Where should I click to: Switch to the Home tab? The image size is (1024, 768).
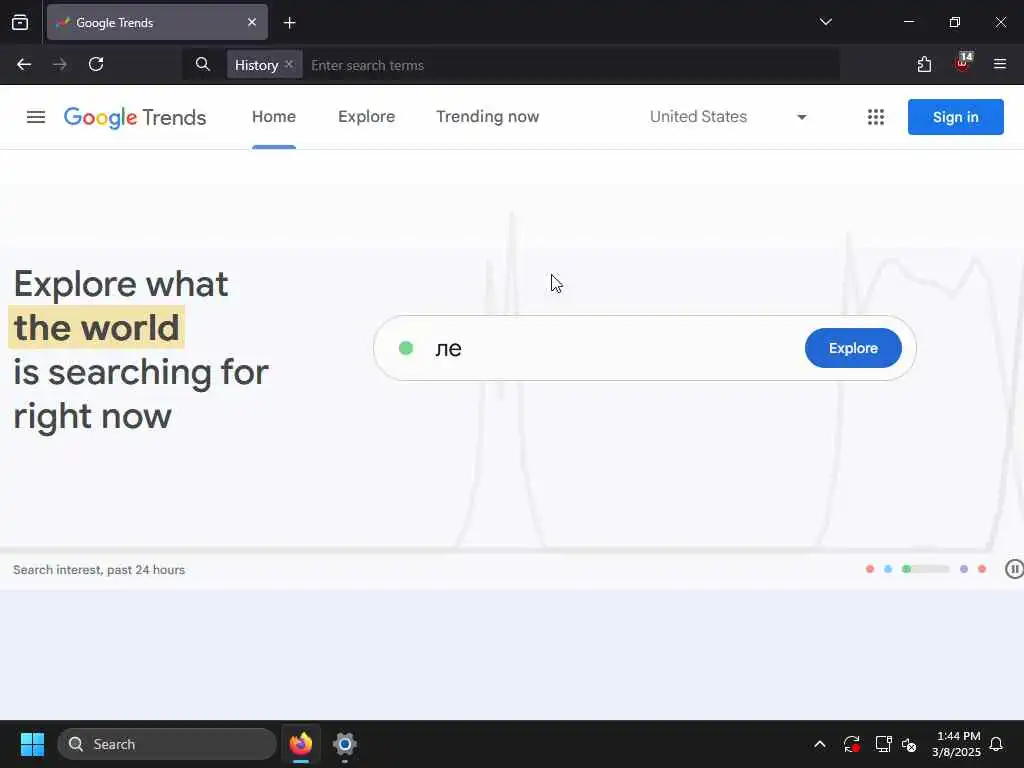coord(274,116)
